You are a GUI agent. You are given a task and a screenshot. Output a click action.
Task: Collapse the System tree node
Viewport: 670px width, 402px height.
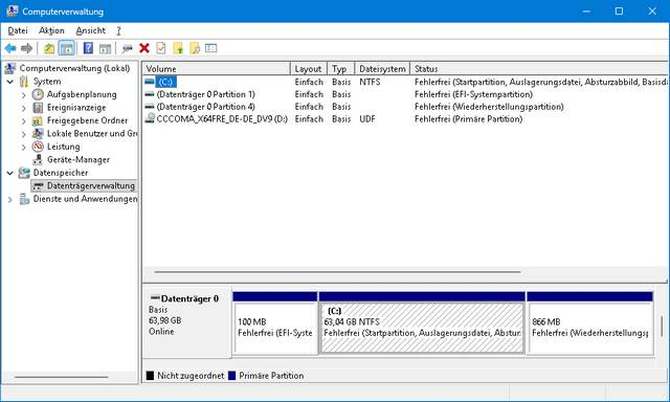pyautogui.click(x=11, y=81)
